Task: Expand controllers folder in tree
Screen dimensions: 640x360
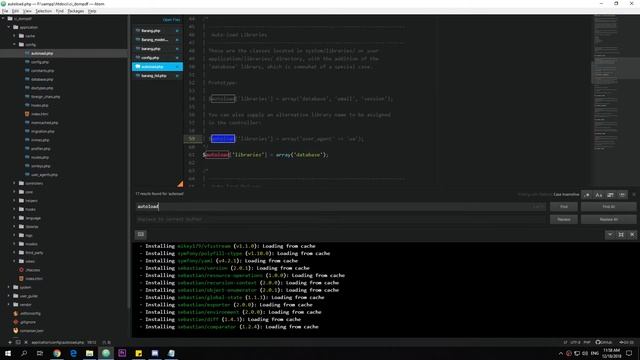Action: (14, 183)
